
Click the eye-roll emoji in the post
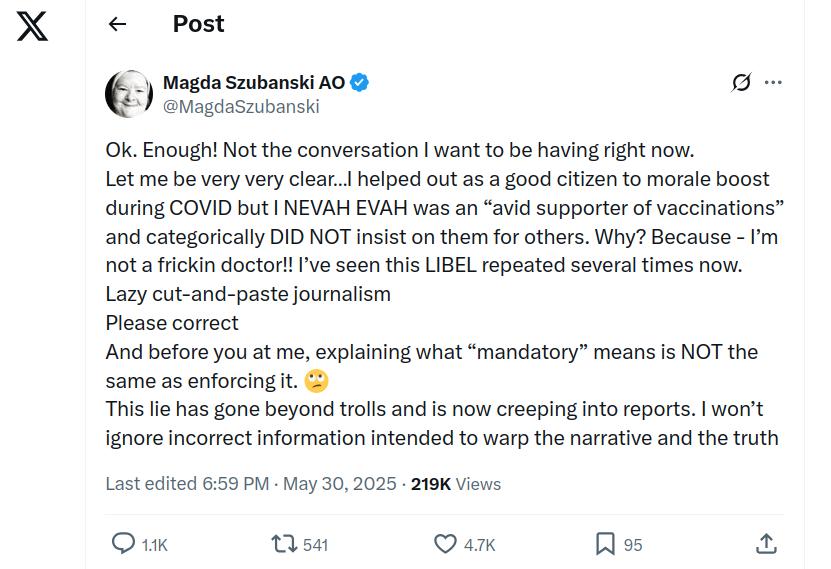click(317, 381)
